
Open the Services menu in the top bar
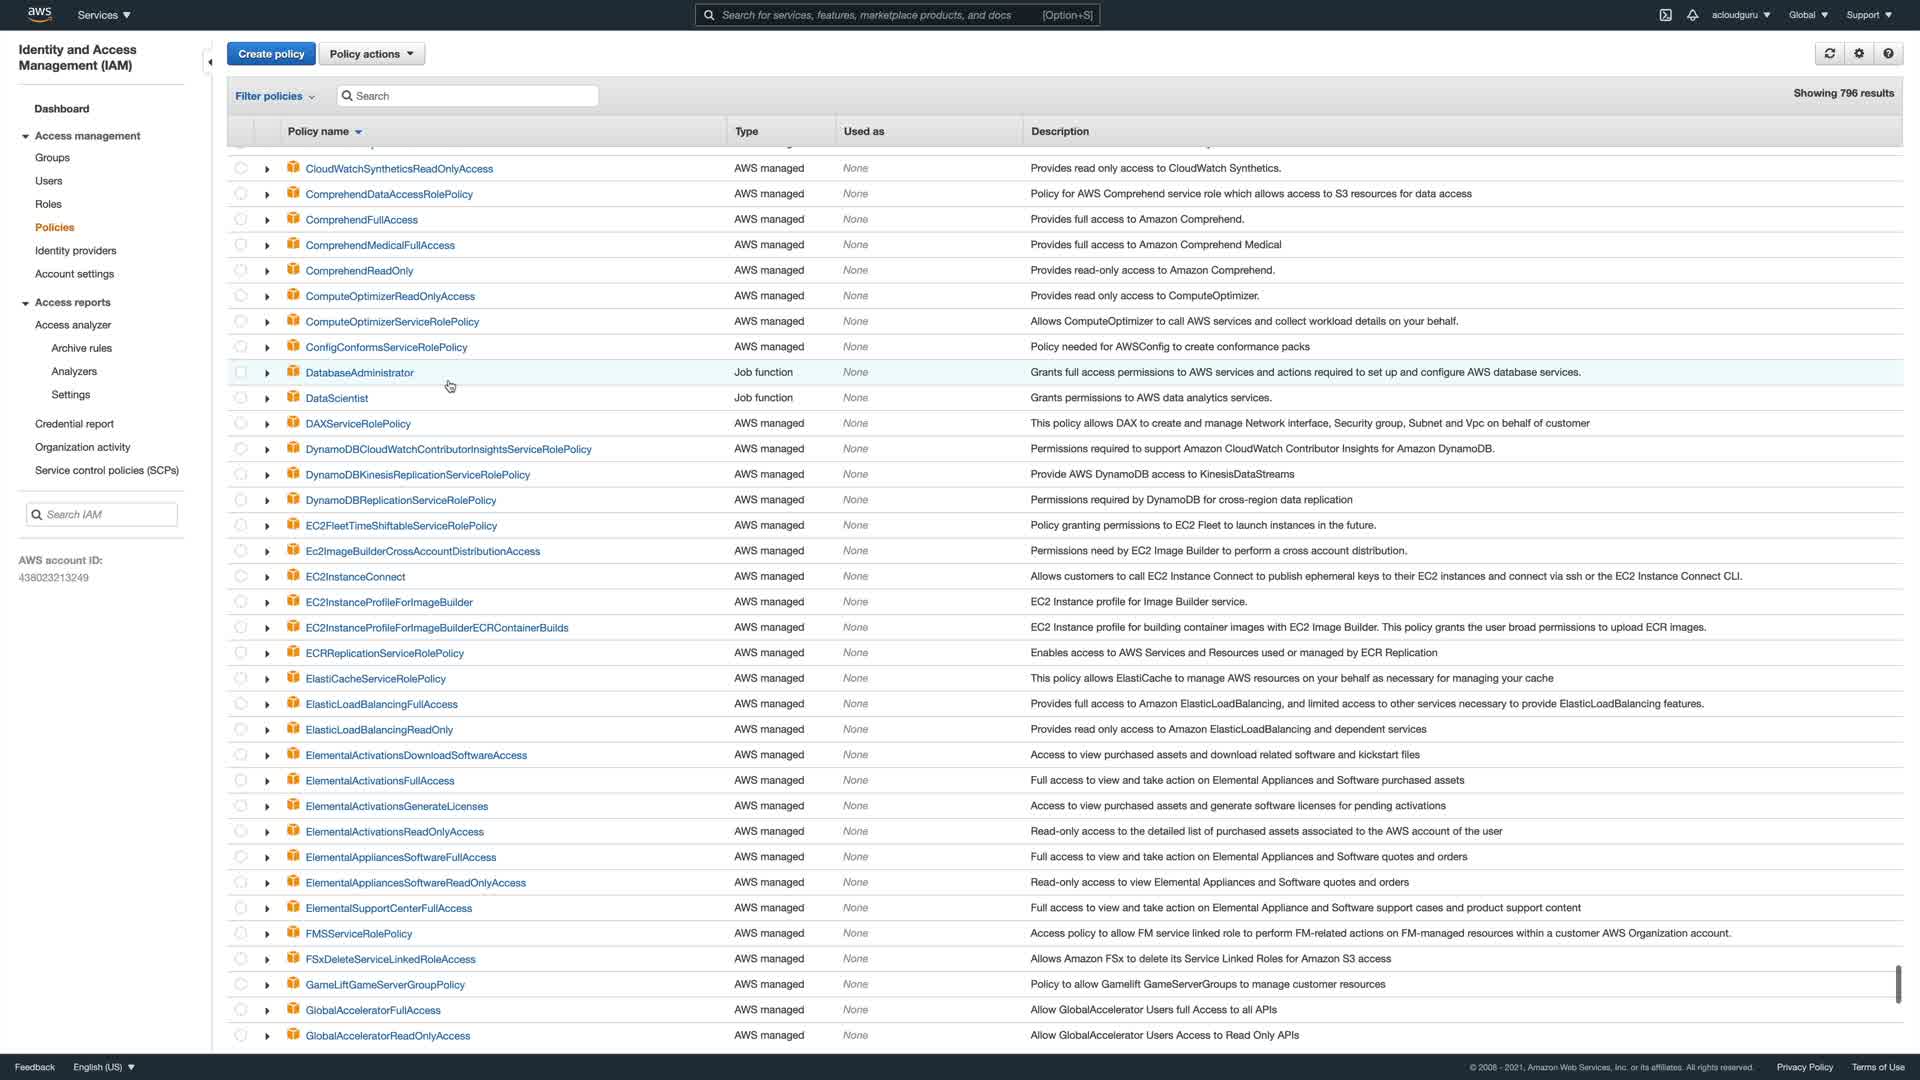[x=104, y=15]
